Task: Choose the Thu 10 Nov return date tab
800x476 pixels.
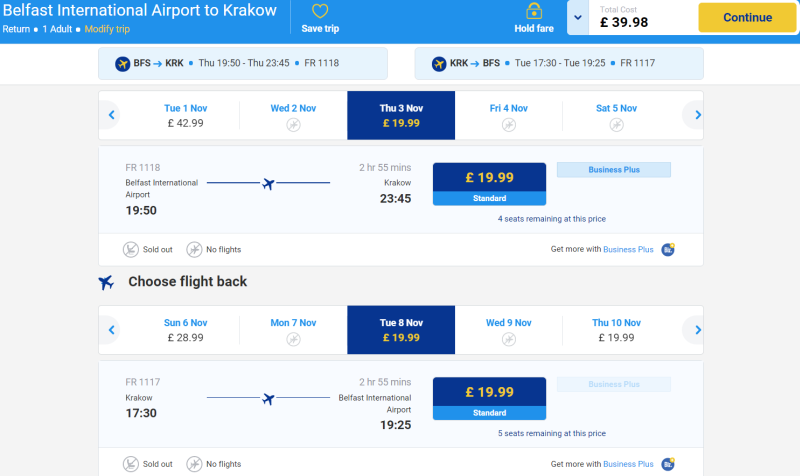Action: pyautogui.click(x=616, y=330)
